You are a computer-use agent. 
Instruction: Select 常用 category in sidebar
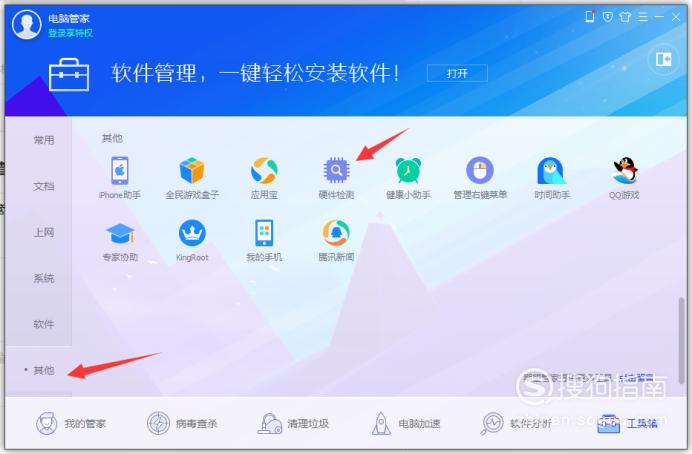click(44, 140)
